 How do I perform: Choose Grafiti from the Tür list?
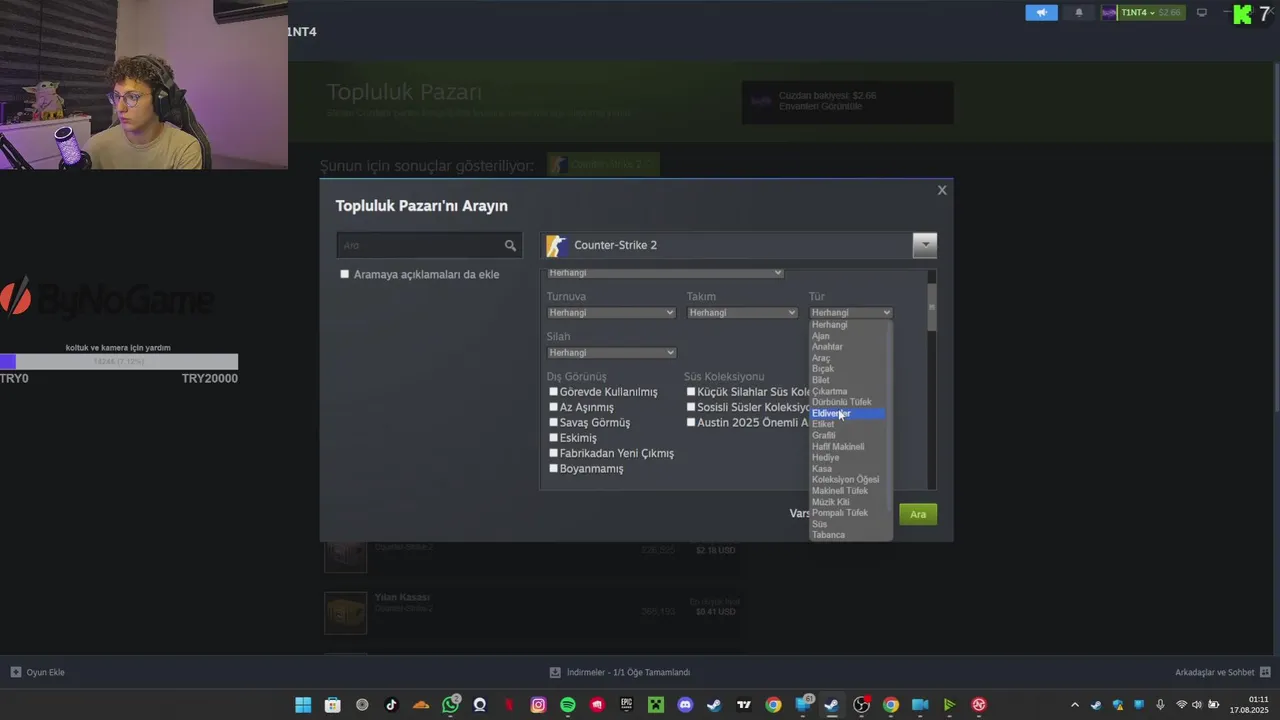[847, 435]
